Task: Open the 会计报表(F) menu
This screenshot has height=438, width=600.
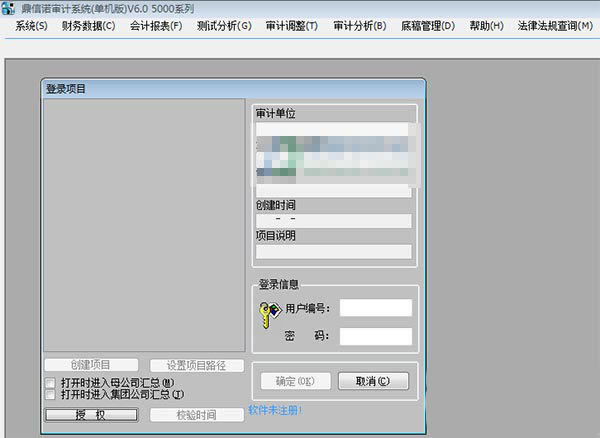Action: [156, 25]
